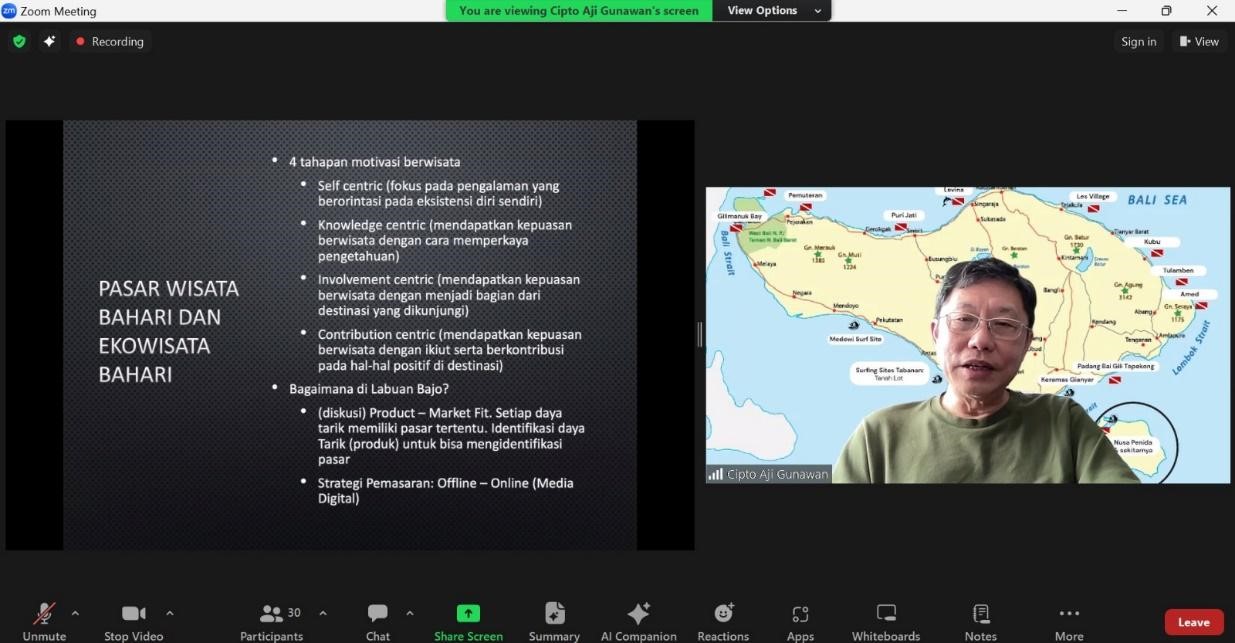Click the Recording indicator
This screenshot has width=1235, height=643.
point(110,42)
